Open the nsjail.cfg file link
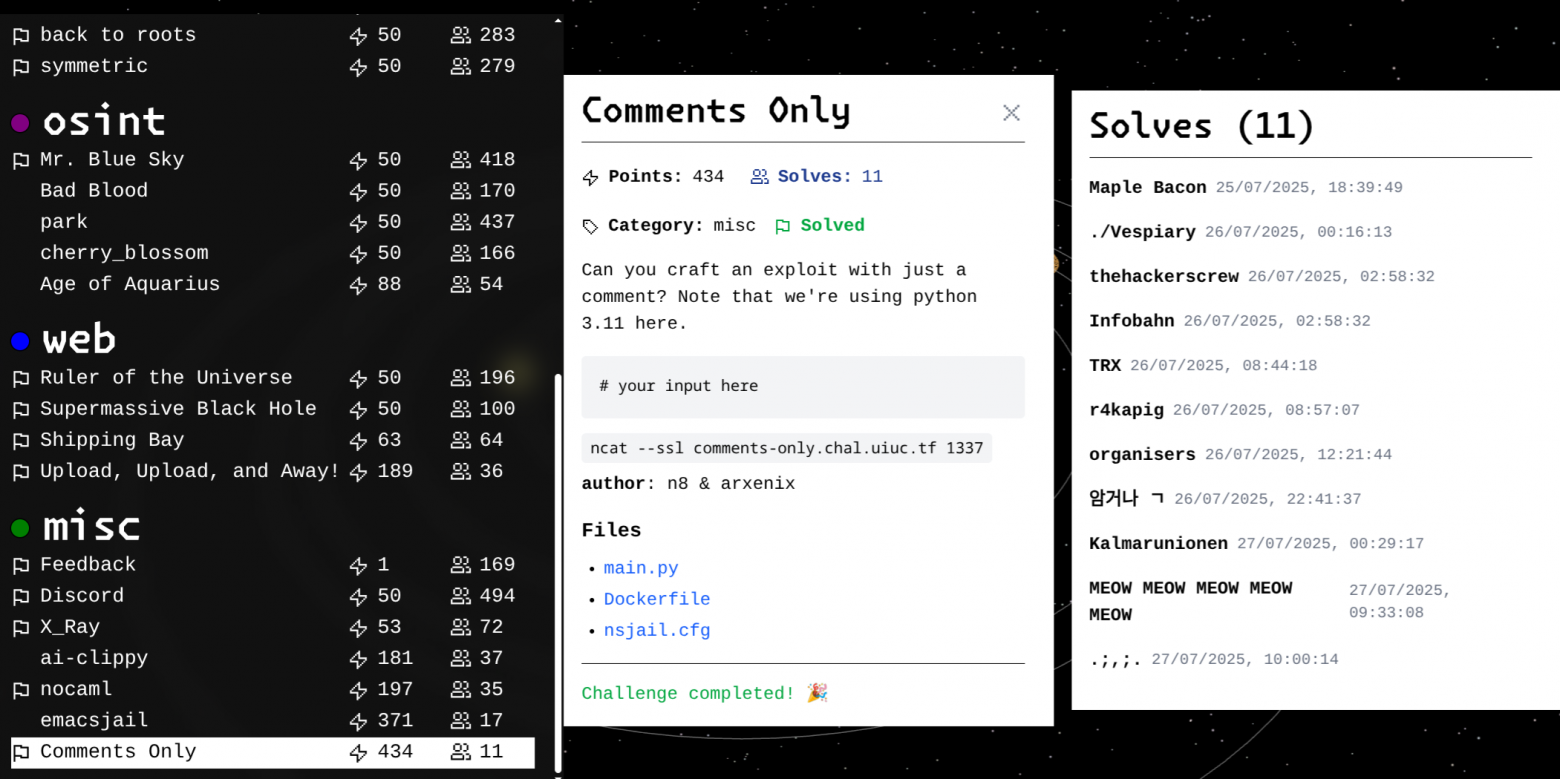The height and width of the screenshot is (779, 1560). coord(657,631)
